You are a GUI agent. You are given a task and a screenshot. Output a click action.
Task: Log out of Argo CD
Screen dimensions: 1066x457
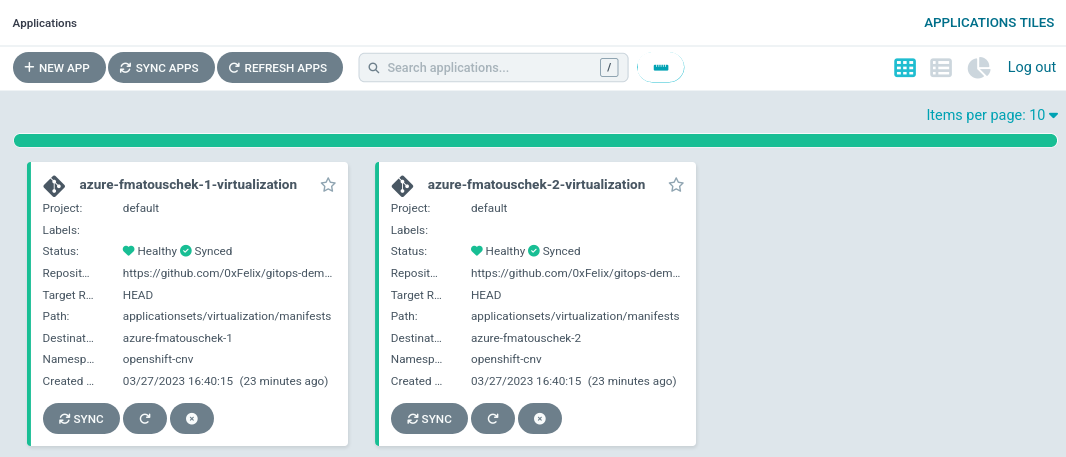click(1031, 67)
